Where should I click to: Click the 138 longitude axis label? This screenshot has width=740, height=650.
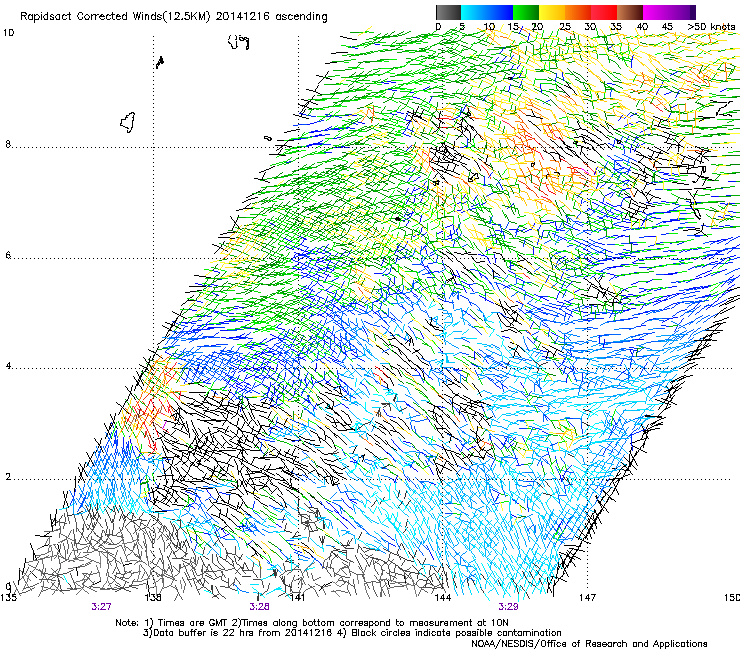[x=152, y=597]
